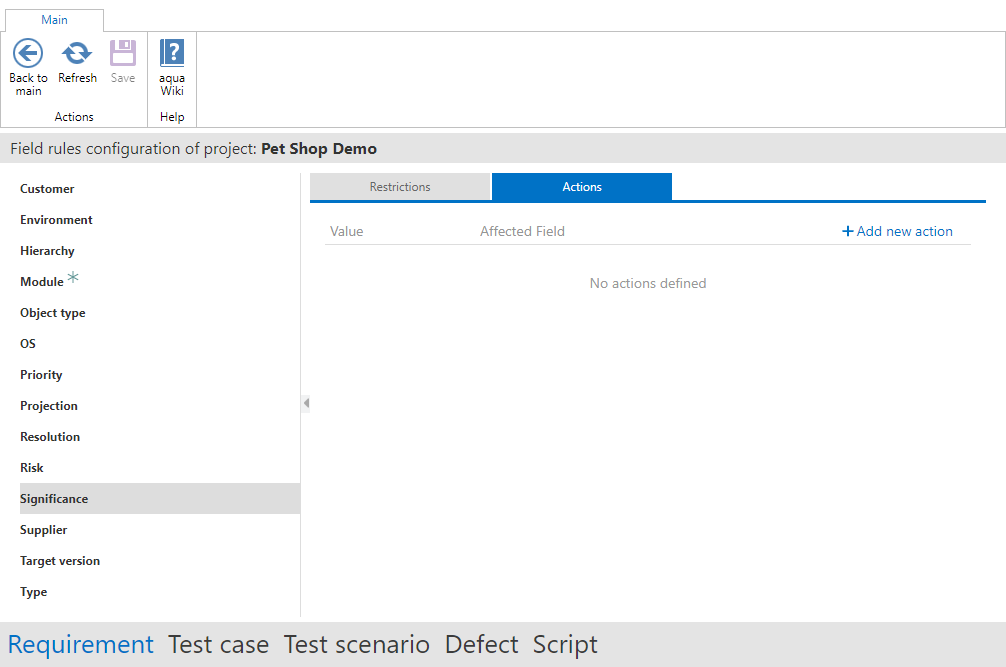Open the aqua Wiki help icon
Image resolution: width=1006 pixels, height=667 pixels.
[172, 53]
